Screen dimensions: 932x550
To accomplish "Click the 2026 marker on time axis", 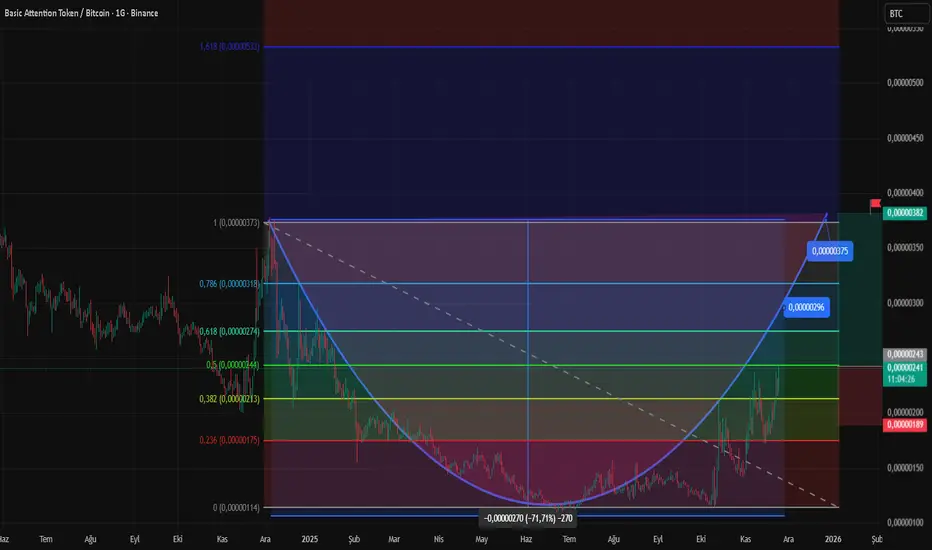I will (x=833, y=538).
